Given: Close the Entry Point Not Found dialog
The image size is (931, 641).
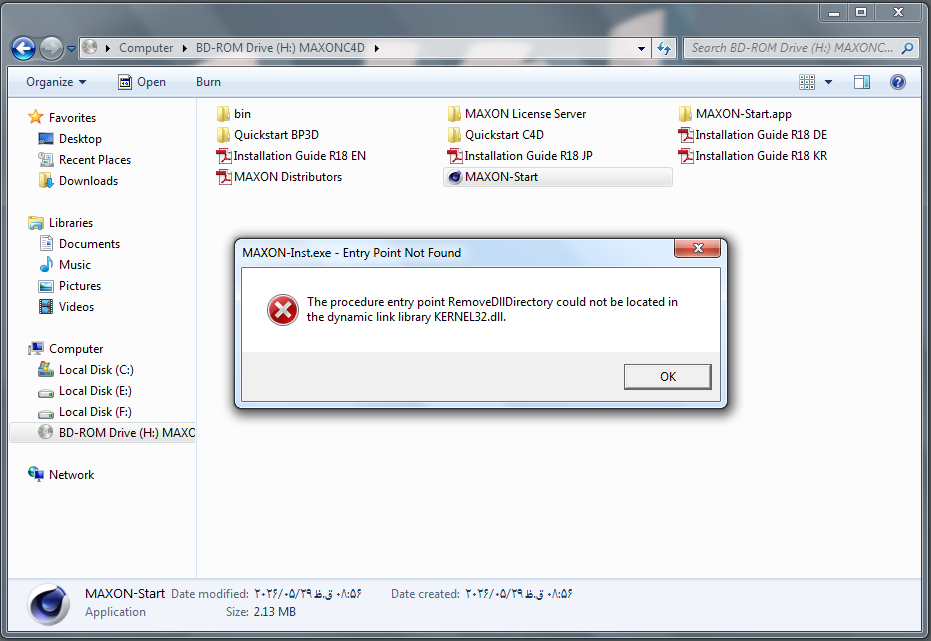Looking at the screenshot, I should (698, 248).
